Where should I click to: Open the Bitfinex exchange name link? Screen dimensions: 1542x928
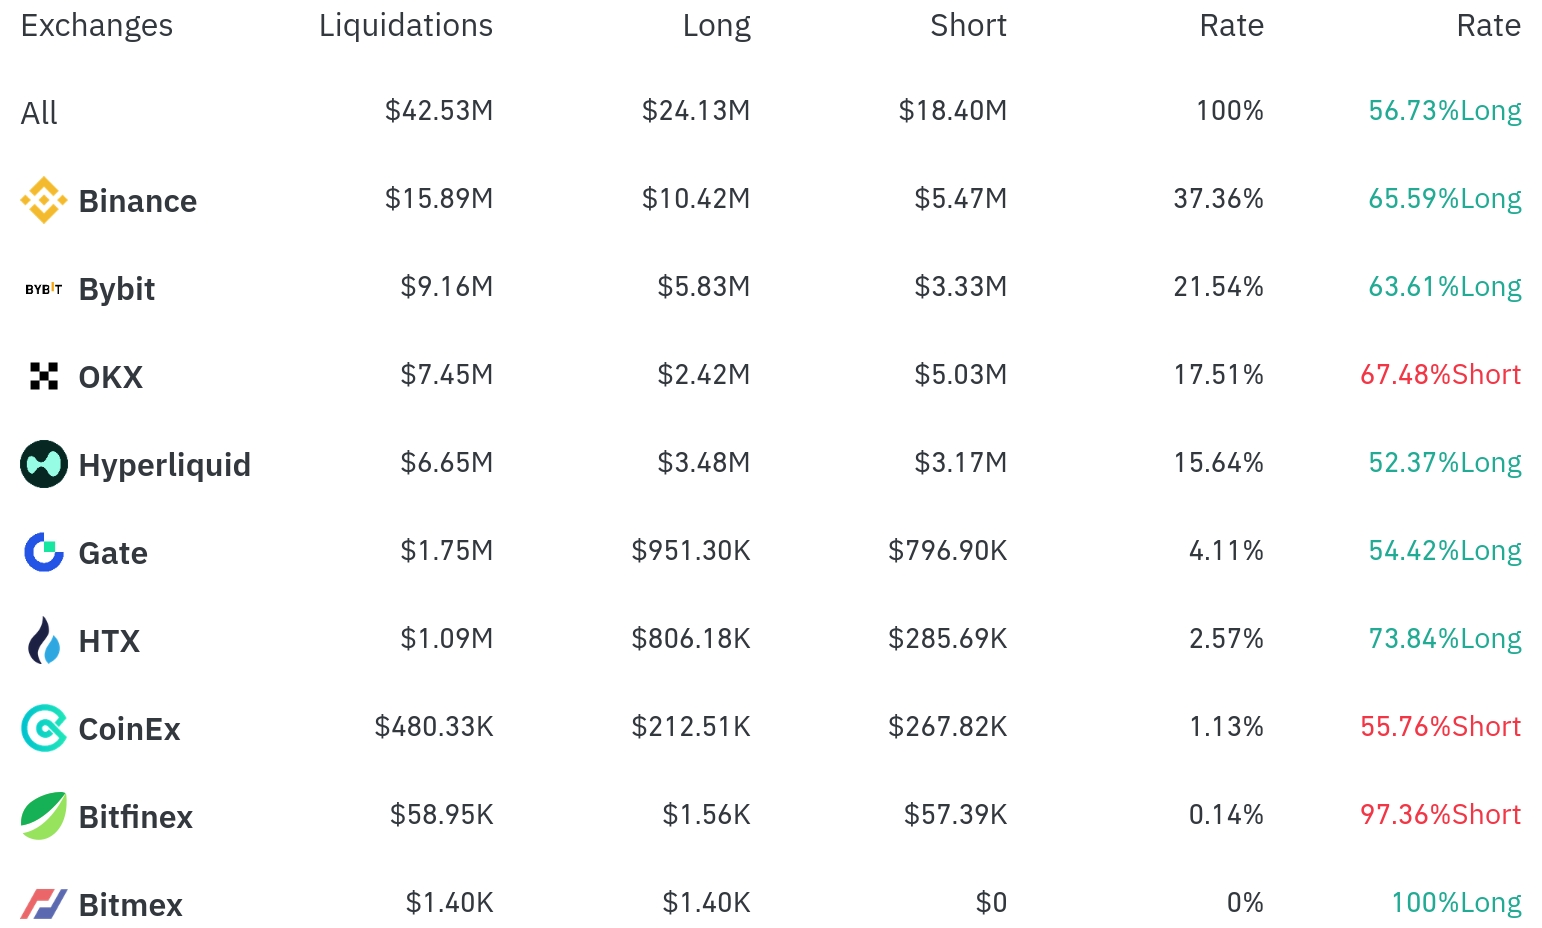(136, 817)
